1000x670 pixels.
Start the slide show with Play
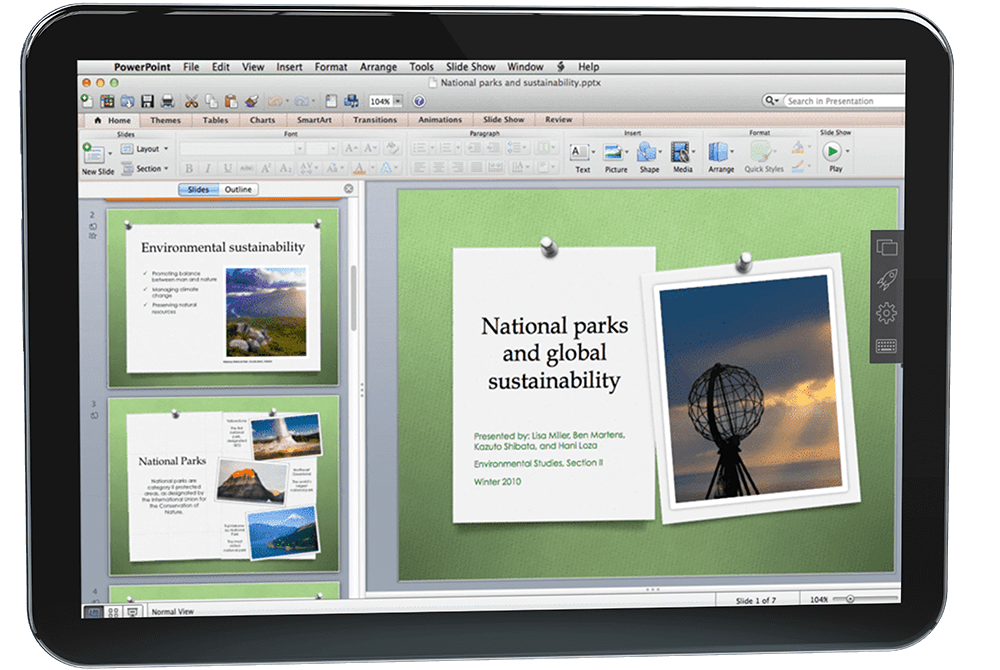tap(834, 156)
